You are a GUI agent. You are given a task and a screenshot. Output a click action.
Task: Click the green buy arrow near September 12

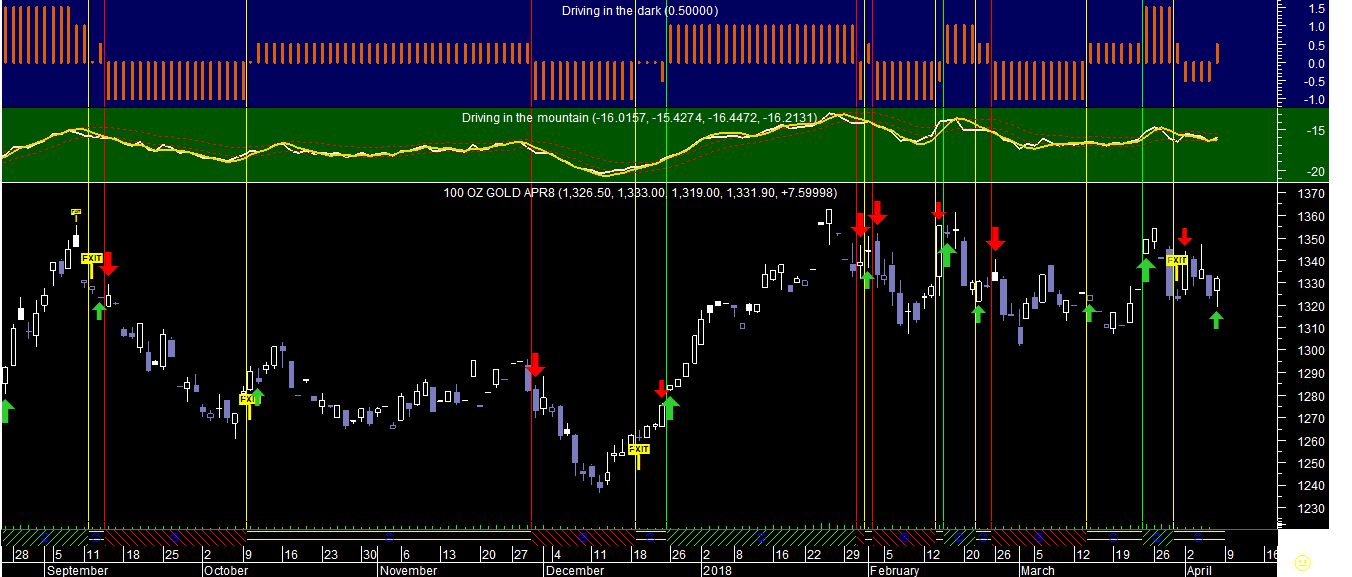[98, 311]
